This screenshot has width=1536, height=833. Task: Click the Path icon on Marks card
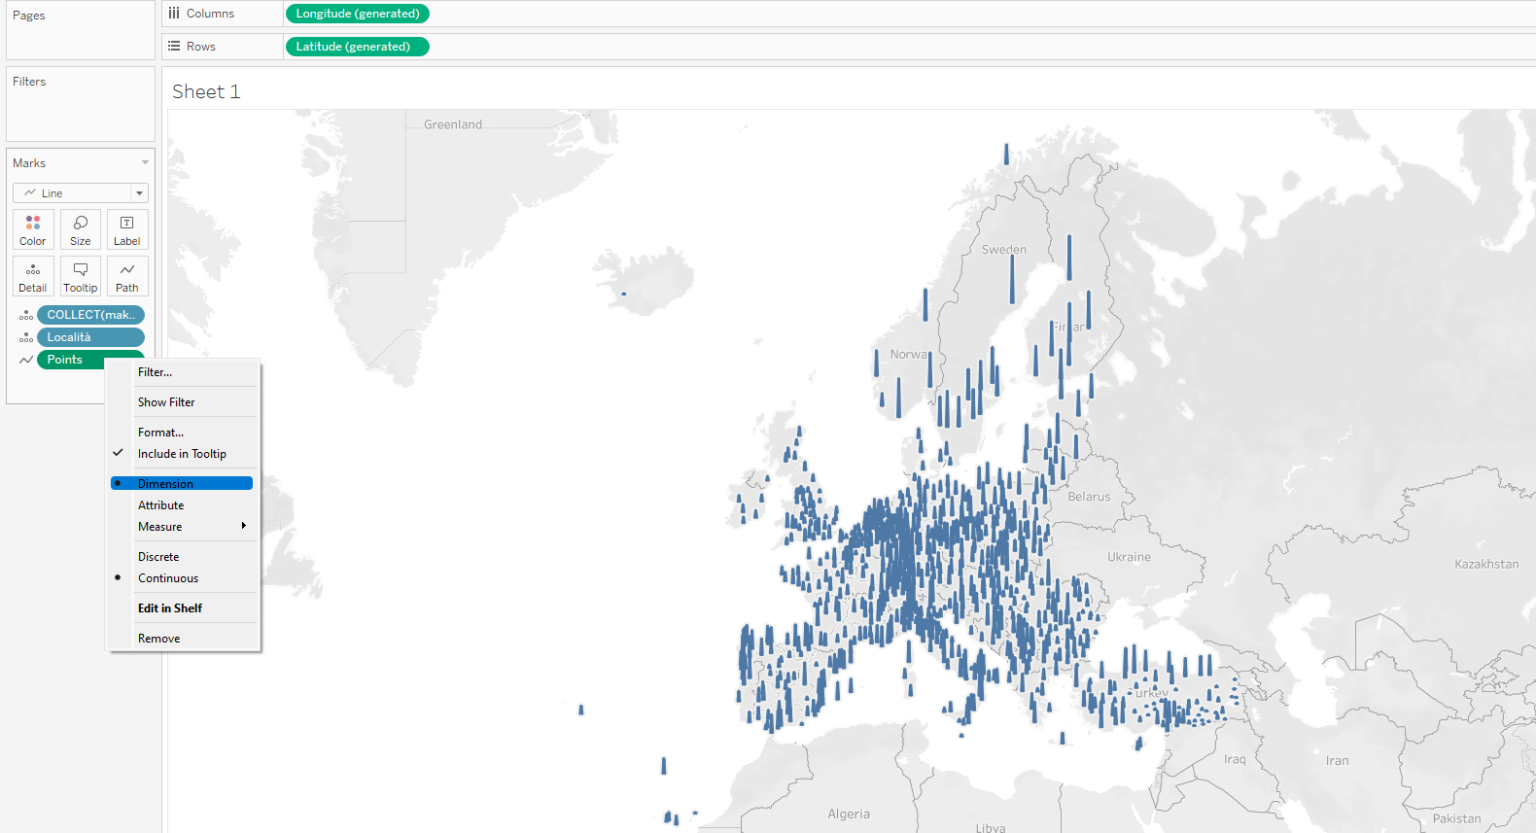pos(127,276)
